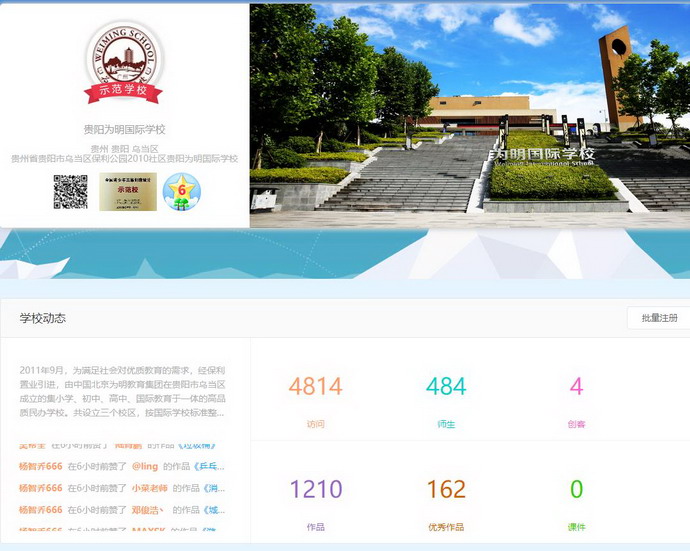Open 杨智乔666 profile in the @ling row

(40, 467)
